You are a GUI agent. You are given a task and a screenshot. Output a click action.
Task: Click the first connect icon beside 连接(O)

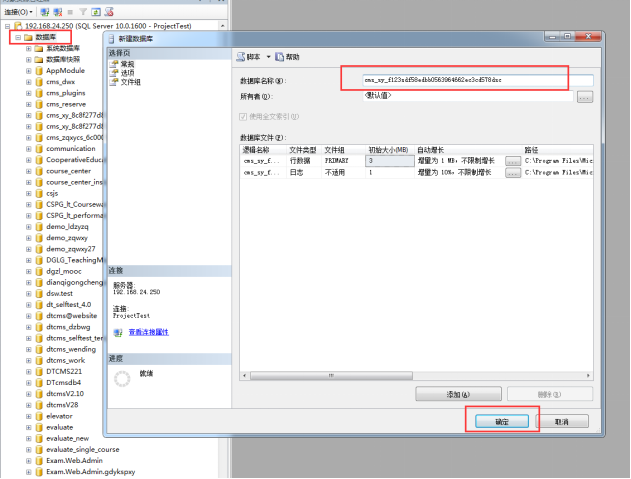pyautogui.click(x=45, y=11)
